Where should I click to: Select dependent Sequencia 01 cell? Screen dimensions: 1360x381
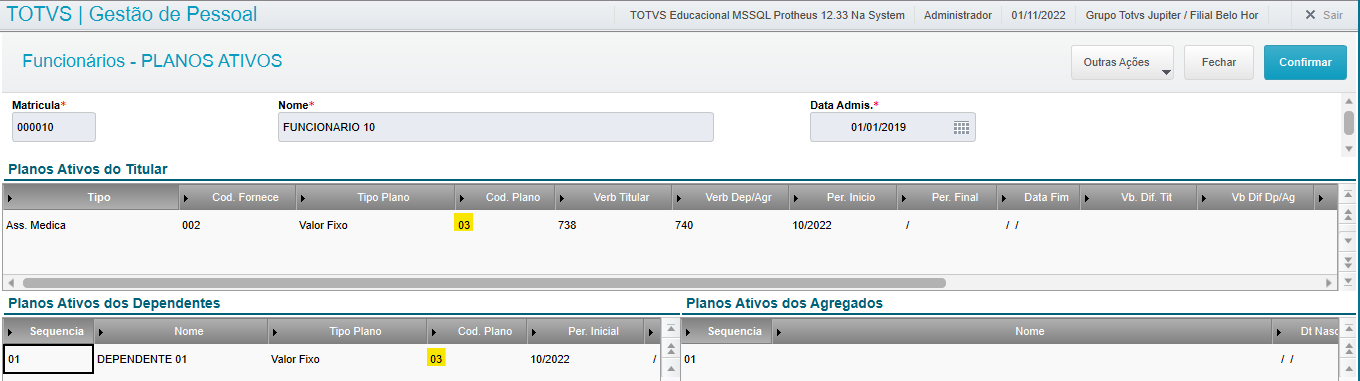49,358
